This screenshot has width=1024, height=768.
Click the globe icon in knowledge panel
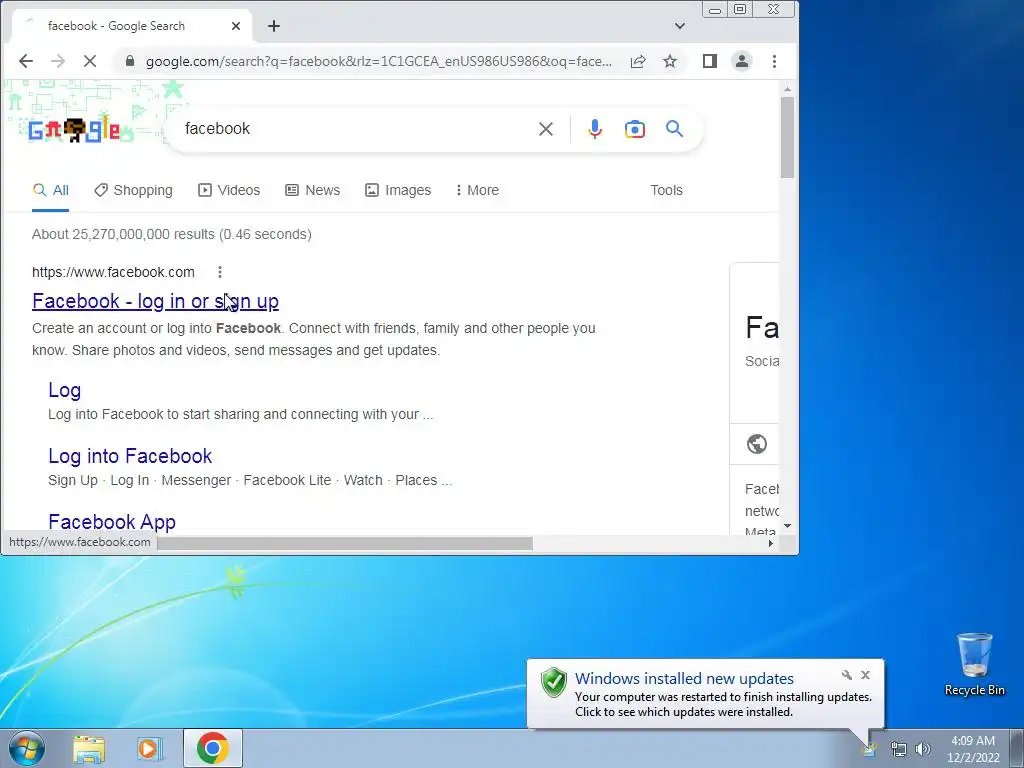pyautogui.click(x=757, y=444)
